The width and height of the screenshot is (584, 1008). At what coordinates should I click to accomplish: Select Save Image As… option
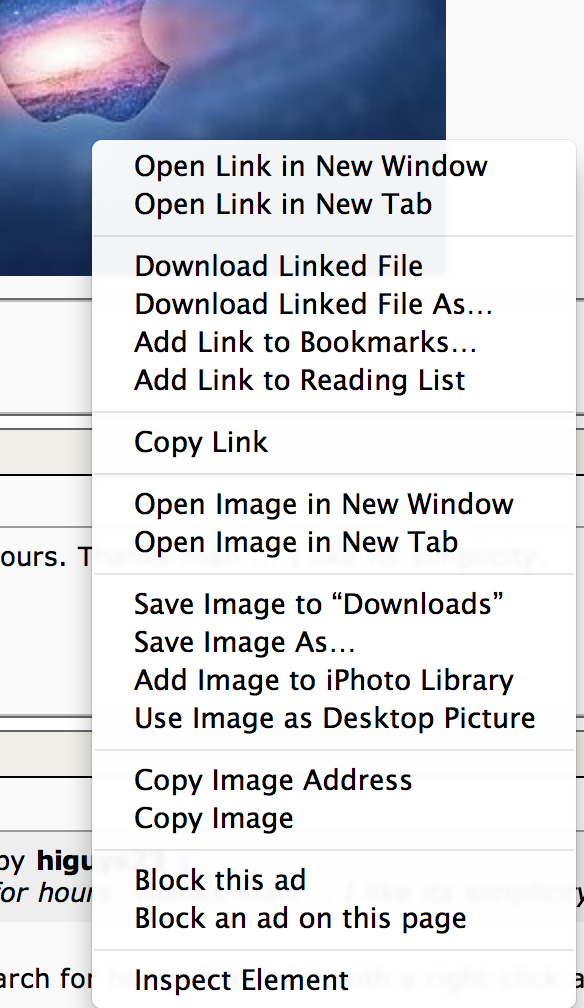click(334, 642)
